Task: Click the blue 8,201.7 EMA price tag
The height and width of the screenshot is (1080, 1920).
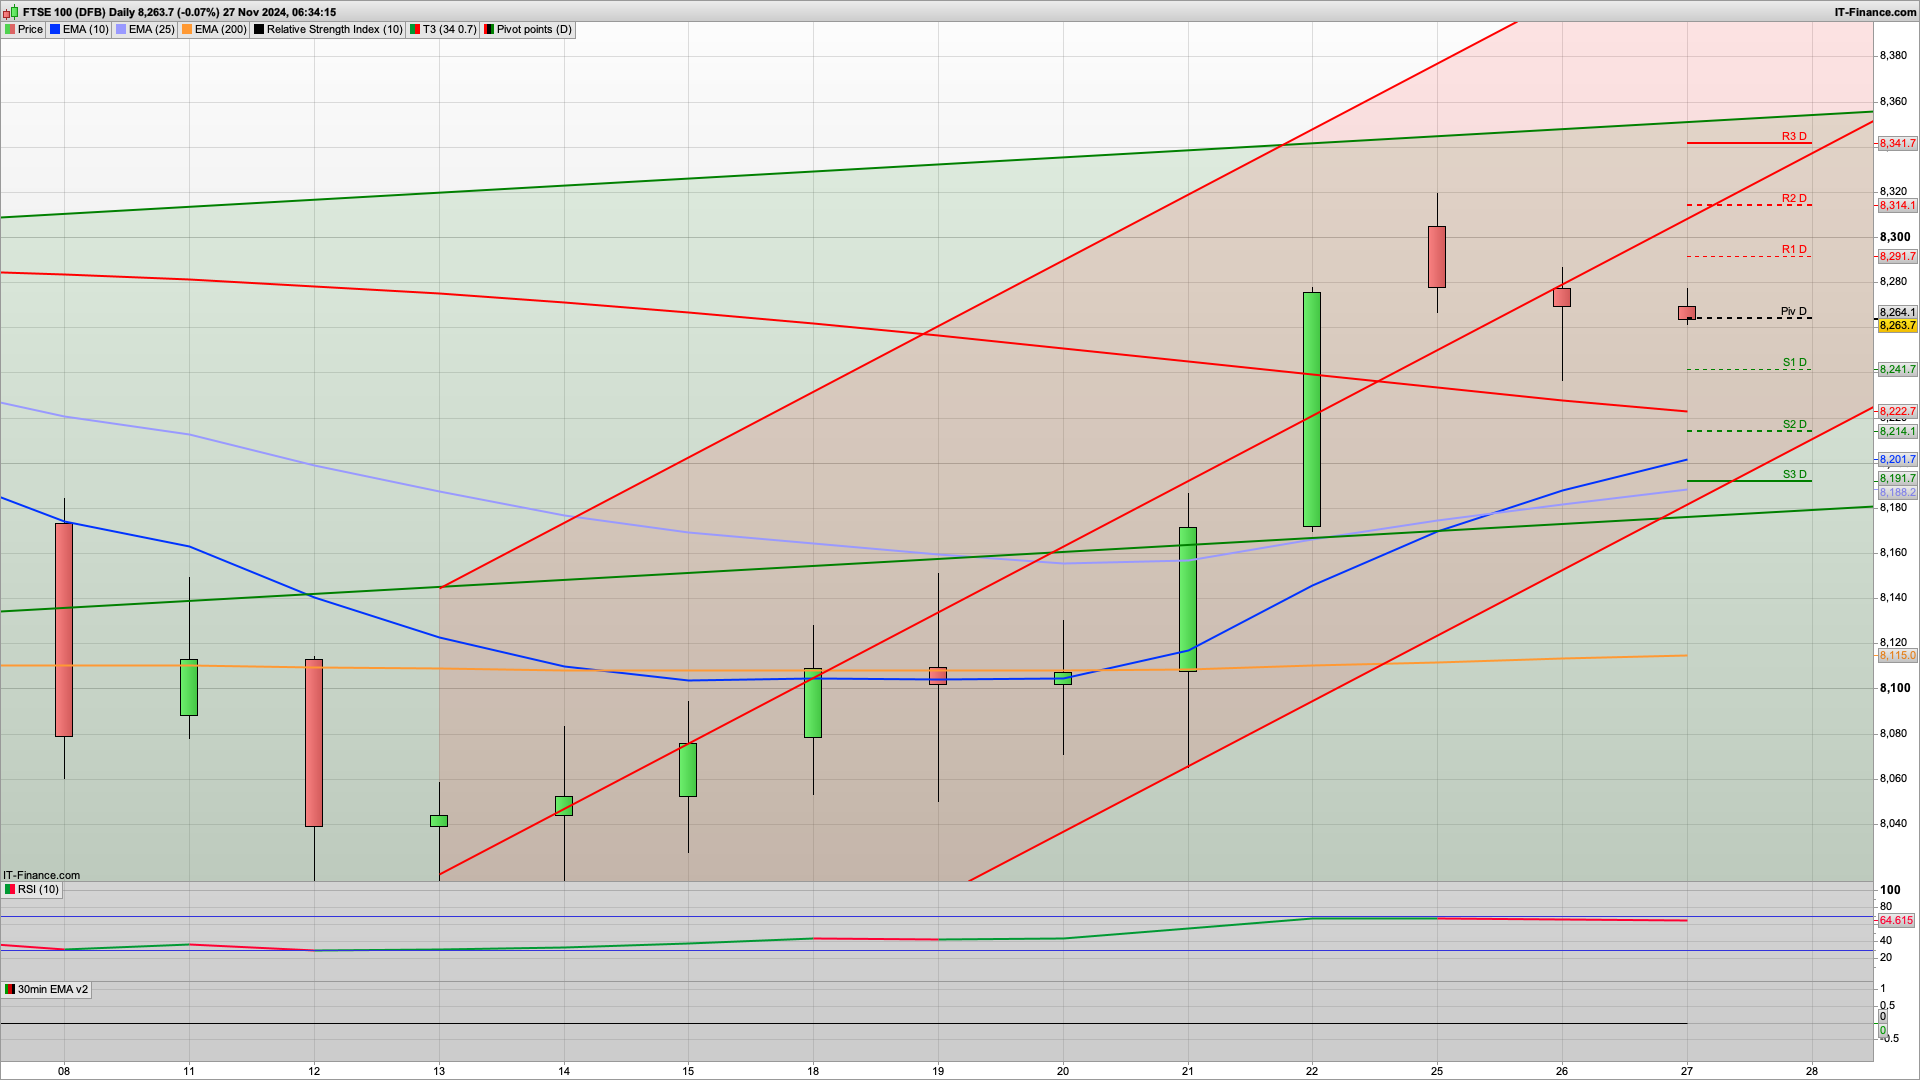Action: coord(1897,460)
